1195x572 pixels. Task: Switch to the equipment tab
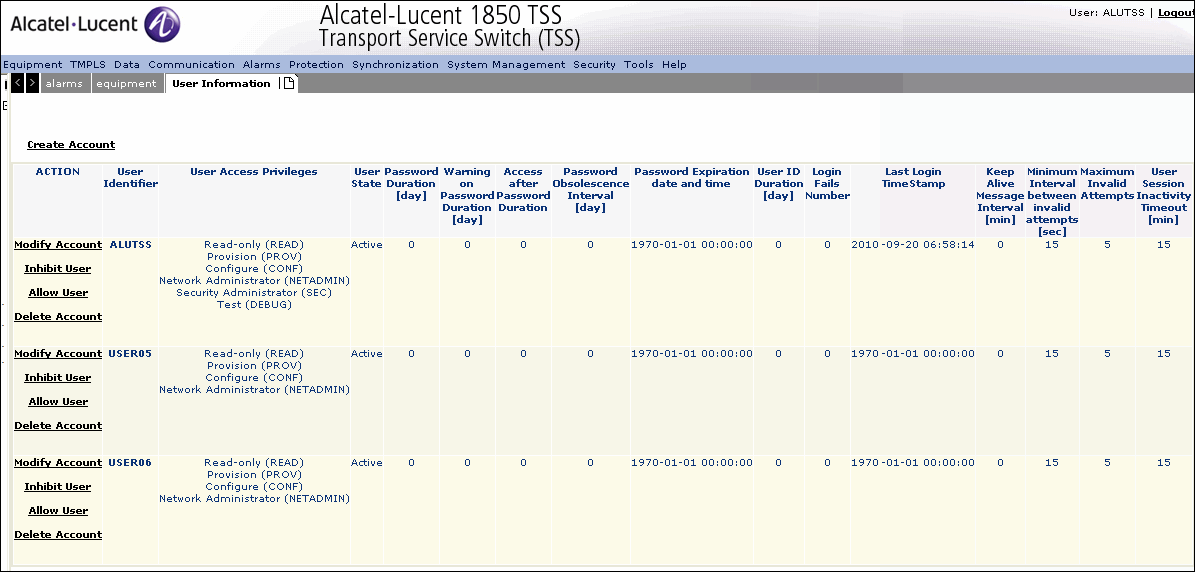[x=127, y=84]
